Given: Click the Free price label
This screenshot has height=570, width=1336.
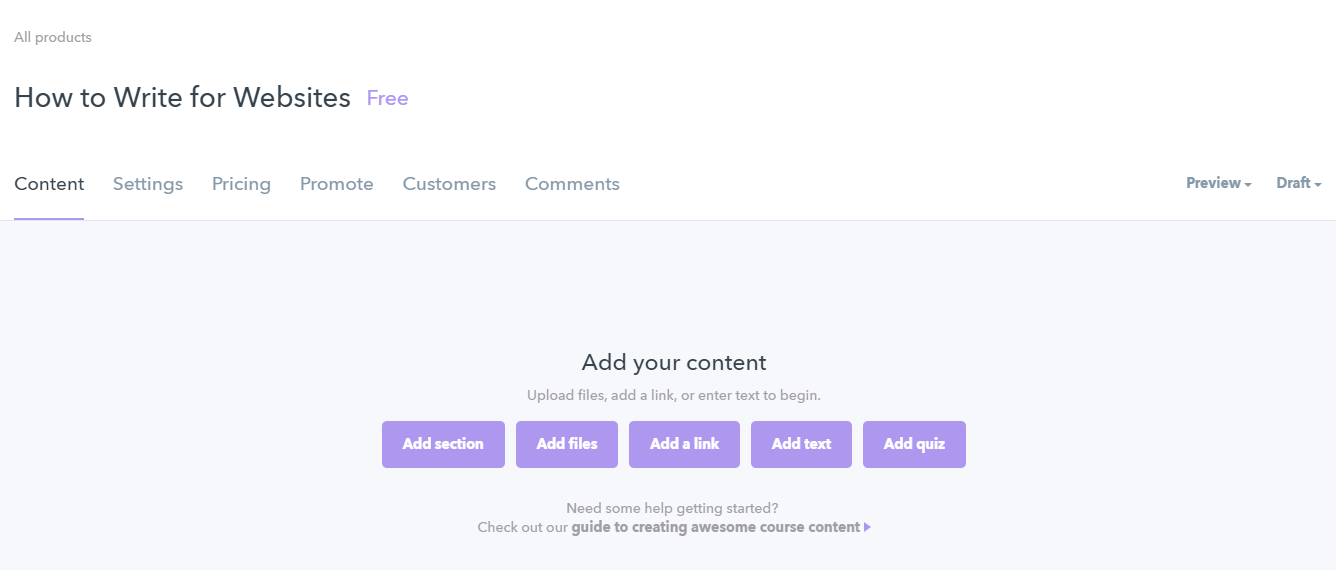Looking at the screenshot, I should pos(387,98).
